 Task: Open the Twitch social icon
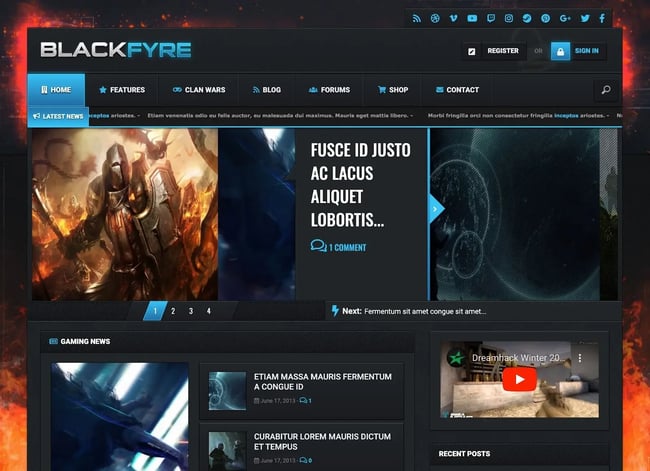click(491, 18)
